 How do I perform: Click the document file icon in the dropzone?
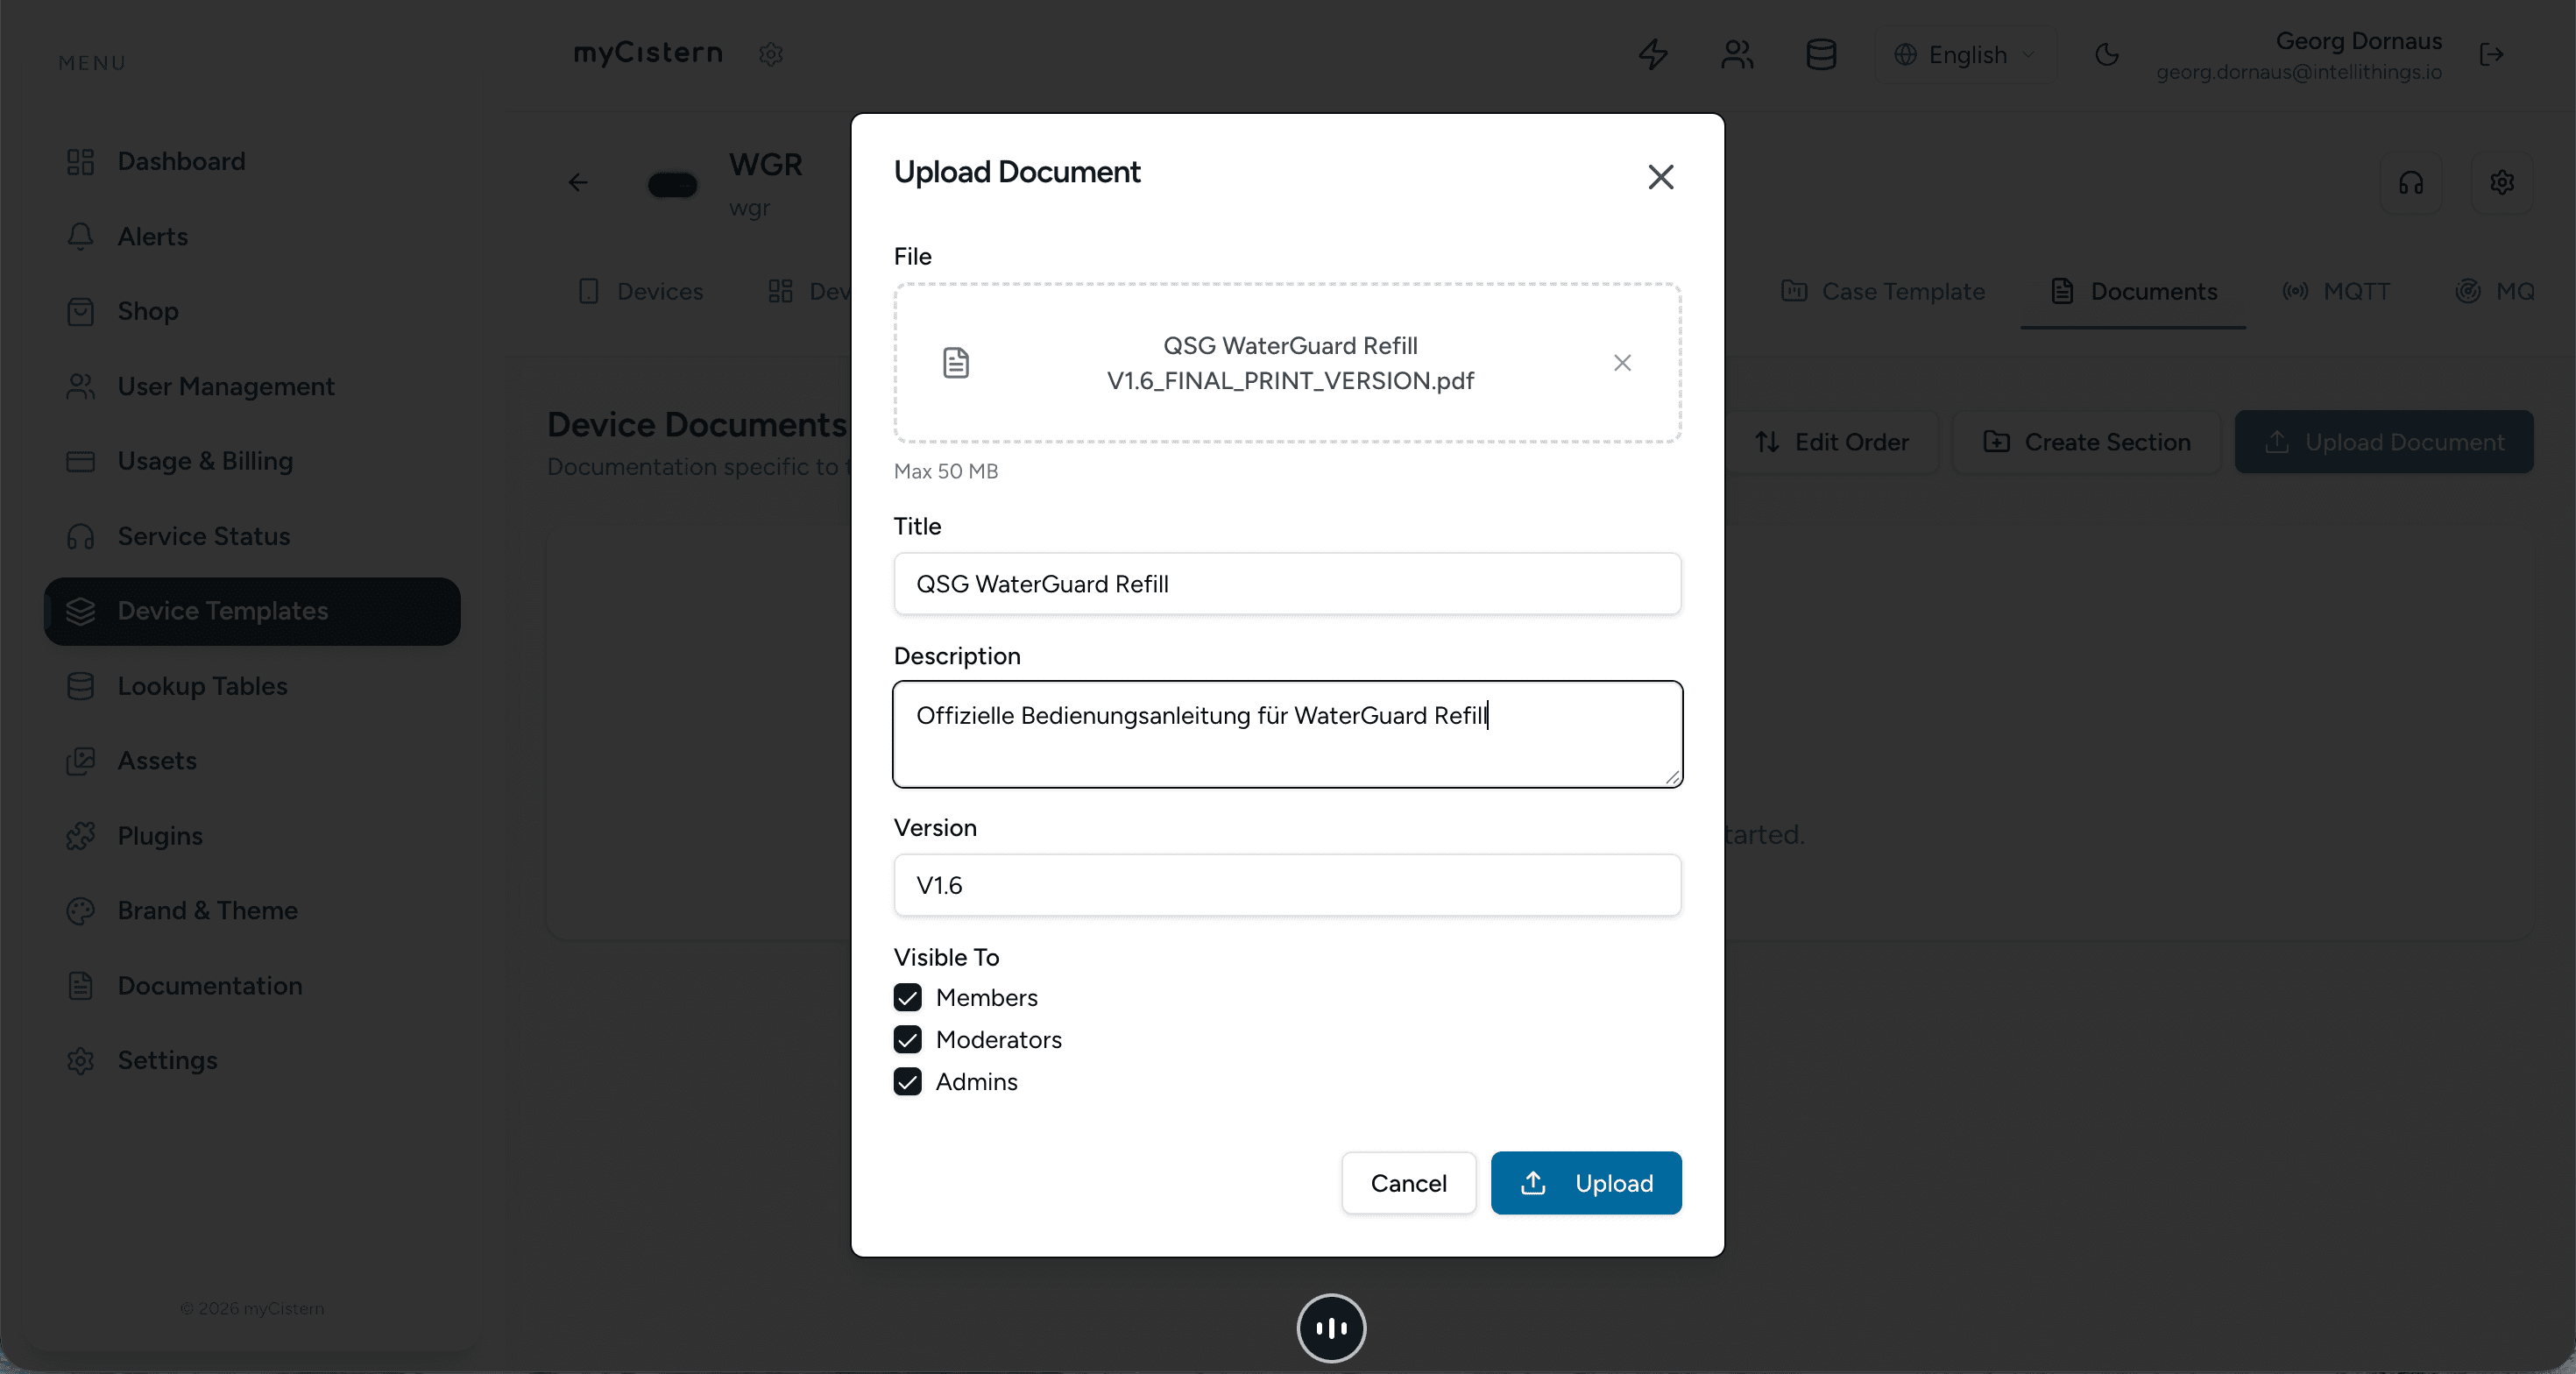tap(956, 363)
